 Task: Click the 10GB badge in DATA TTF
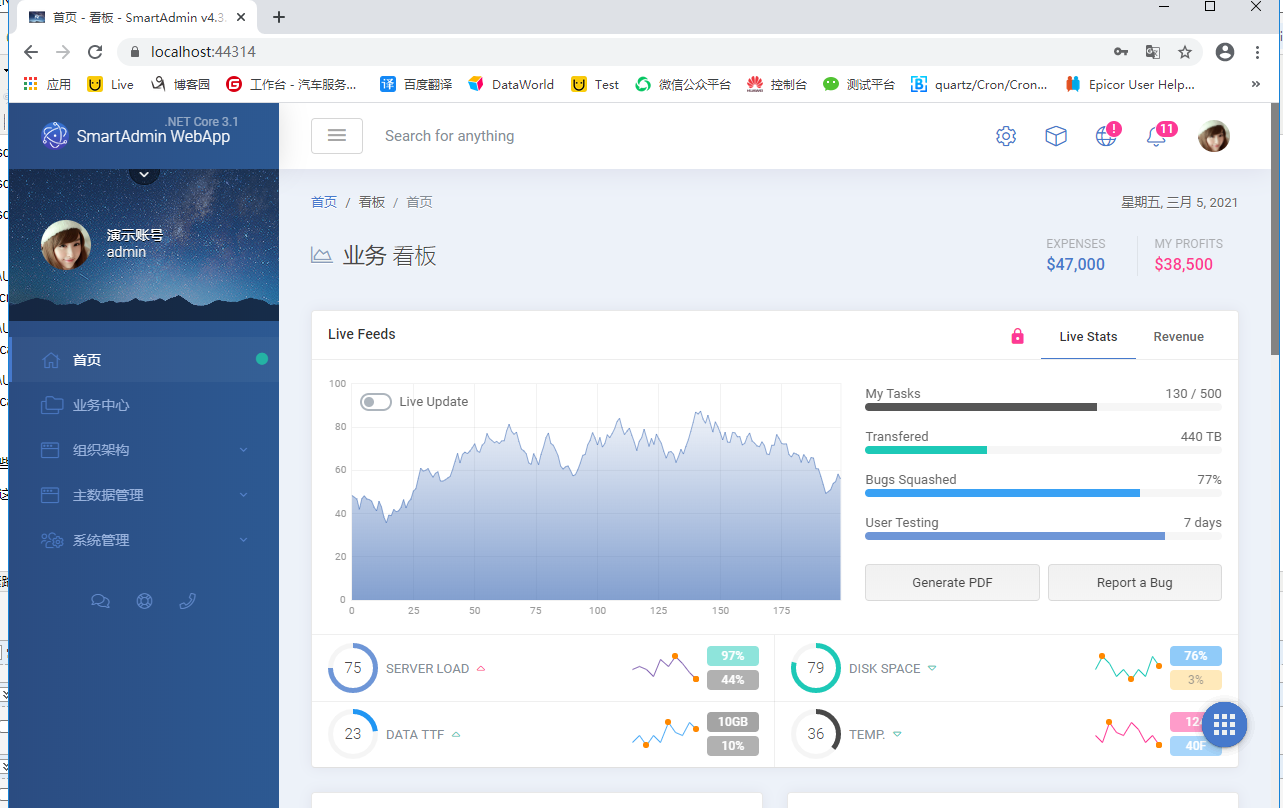(733, 722)
